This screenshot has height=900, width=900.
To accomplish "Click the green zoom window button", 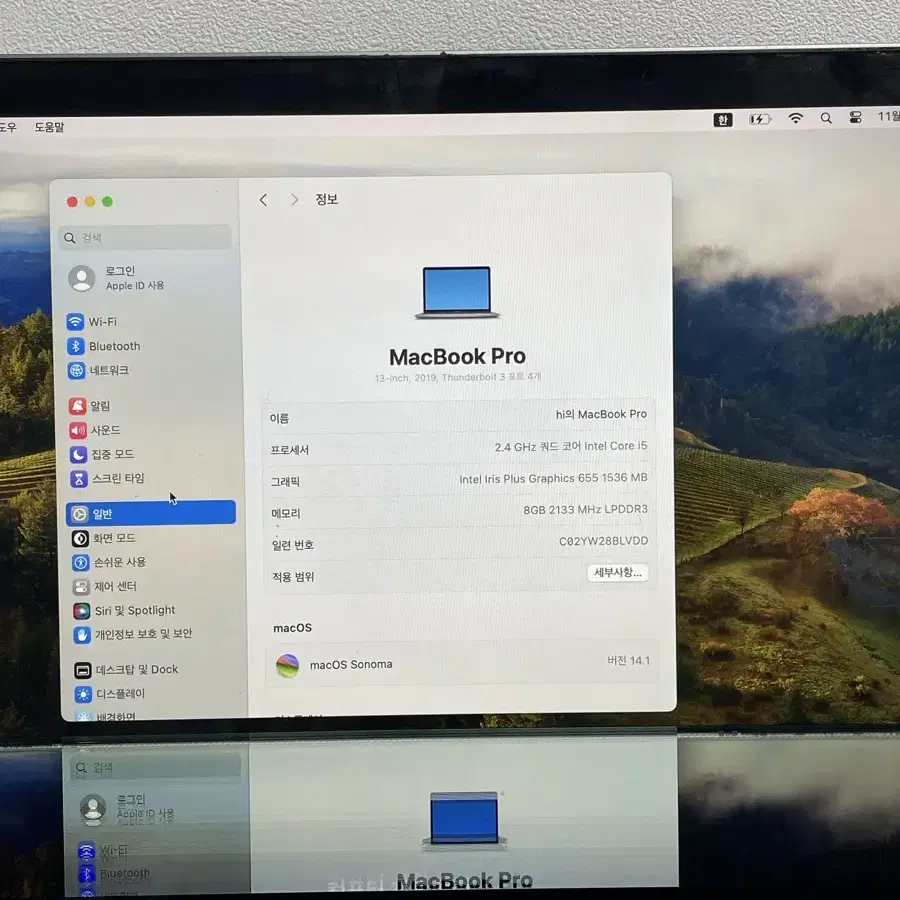I will pos(107,201).
